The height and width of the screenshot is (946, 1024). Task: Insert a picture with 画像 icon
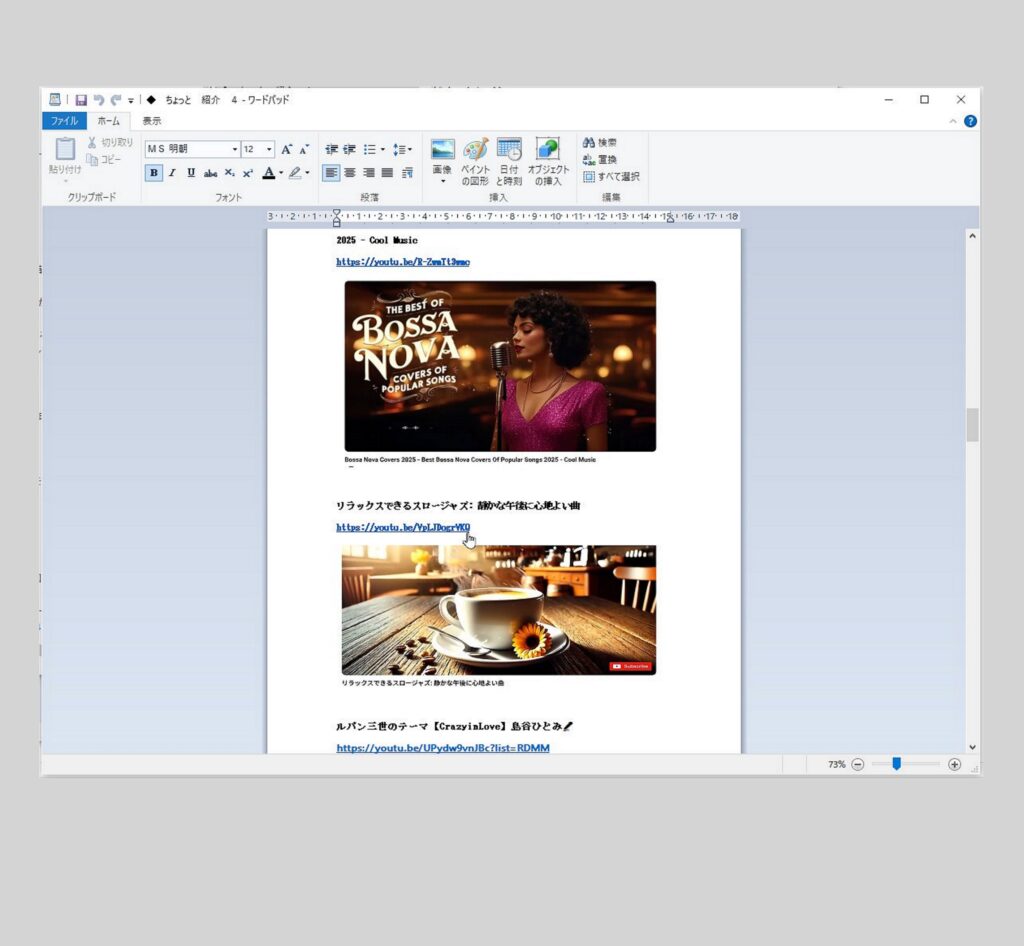click(x=443, y=149)
